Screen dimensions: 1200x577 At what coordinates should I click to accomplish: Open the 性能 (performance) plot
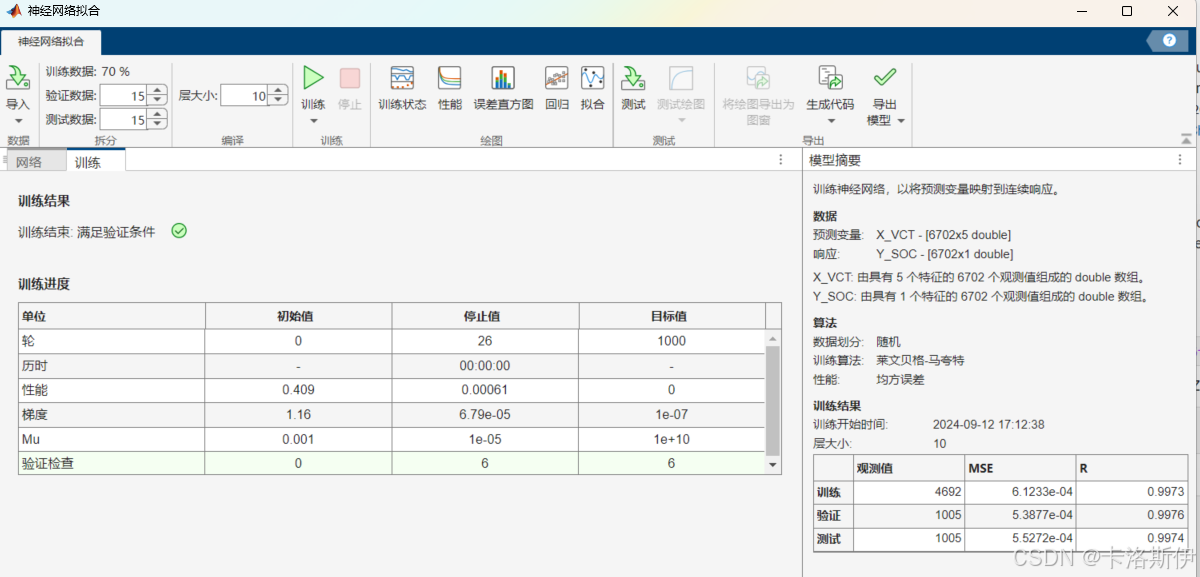click(450, 78)
